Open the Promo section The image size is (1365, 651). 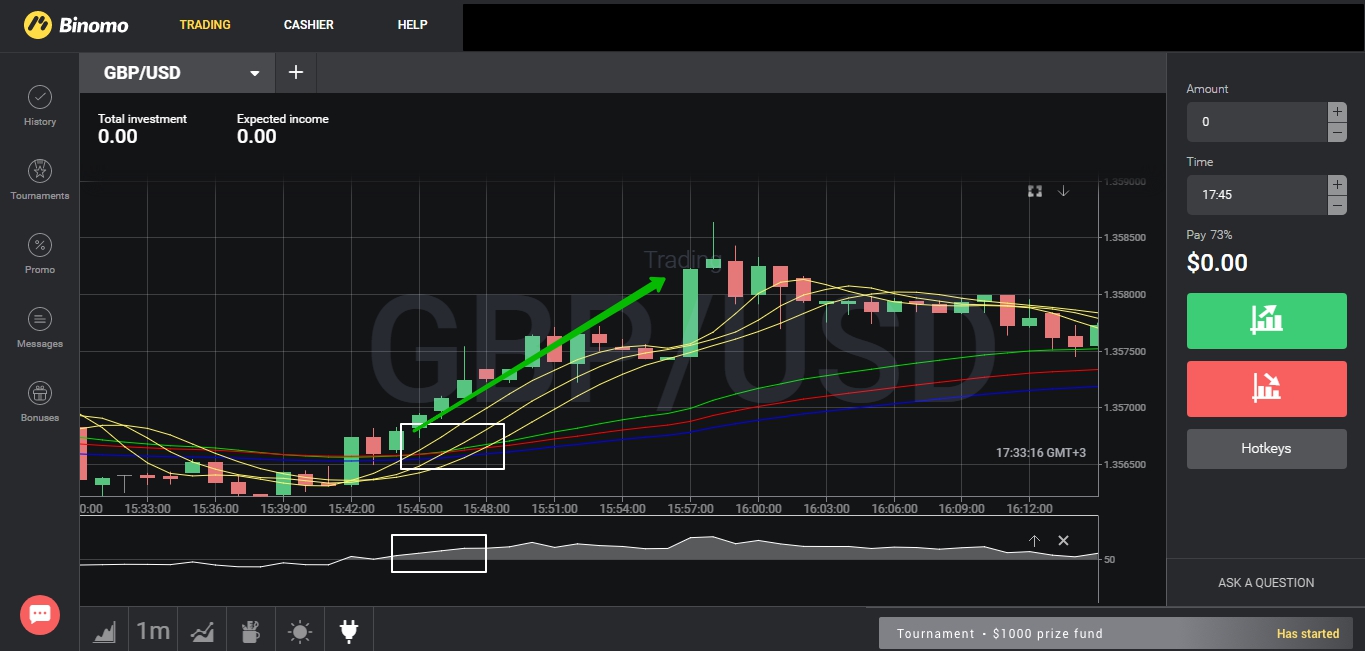(40, 254)
